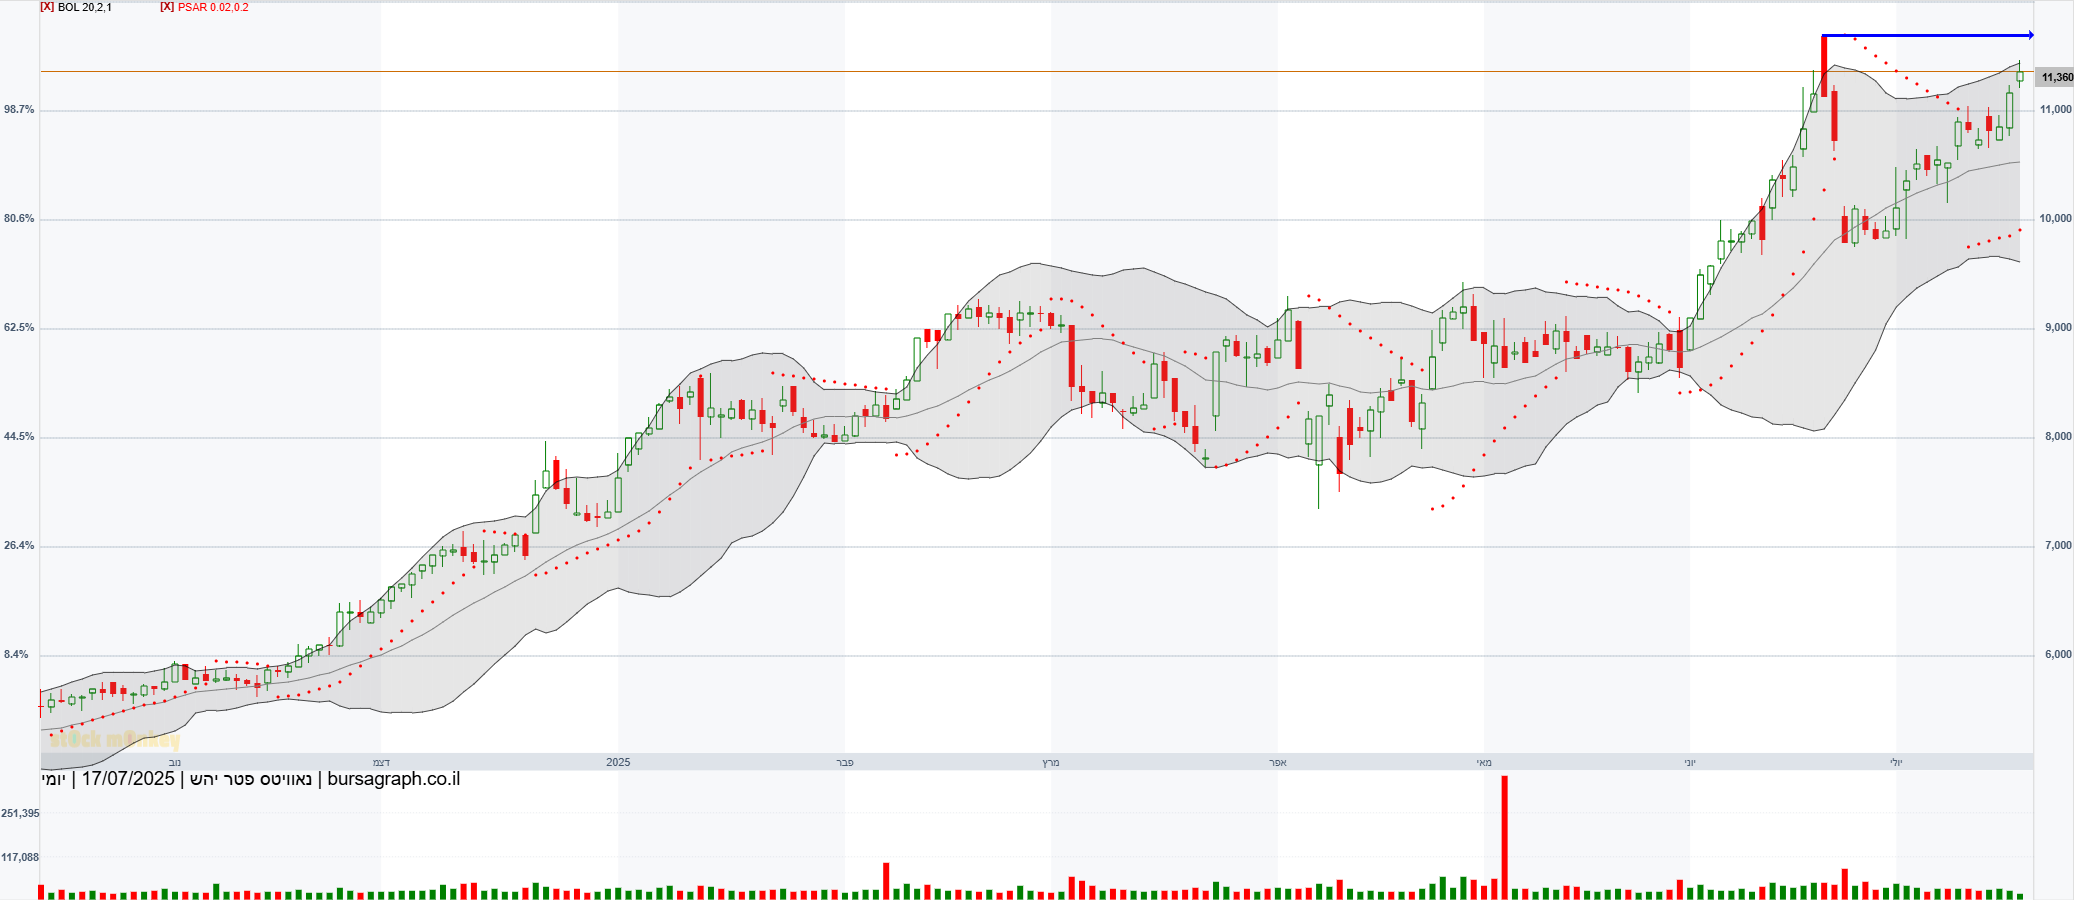
Task: Click the 80.6% percentage axis label
Action: tap(19, 218)
